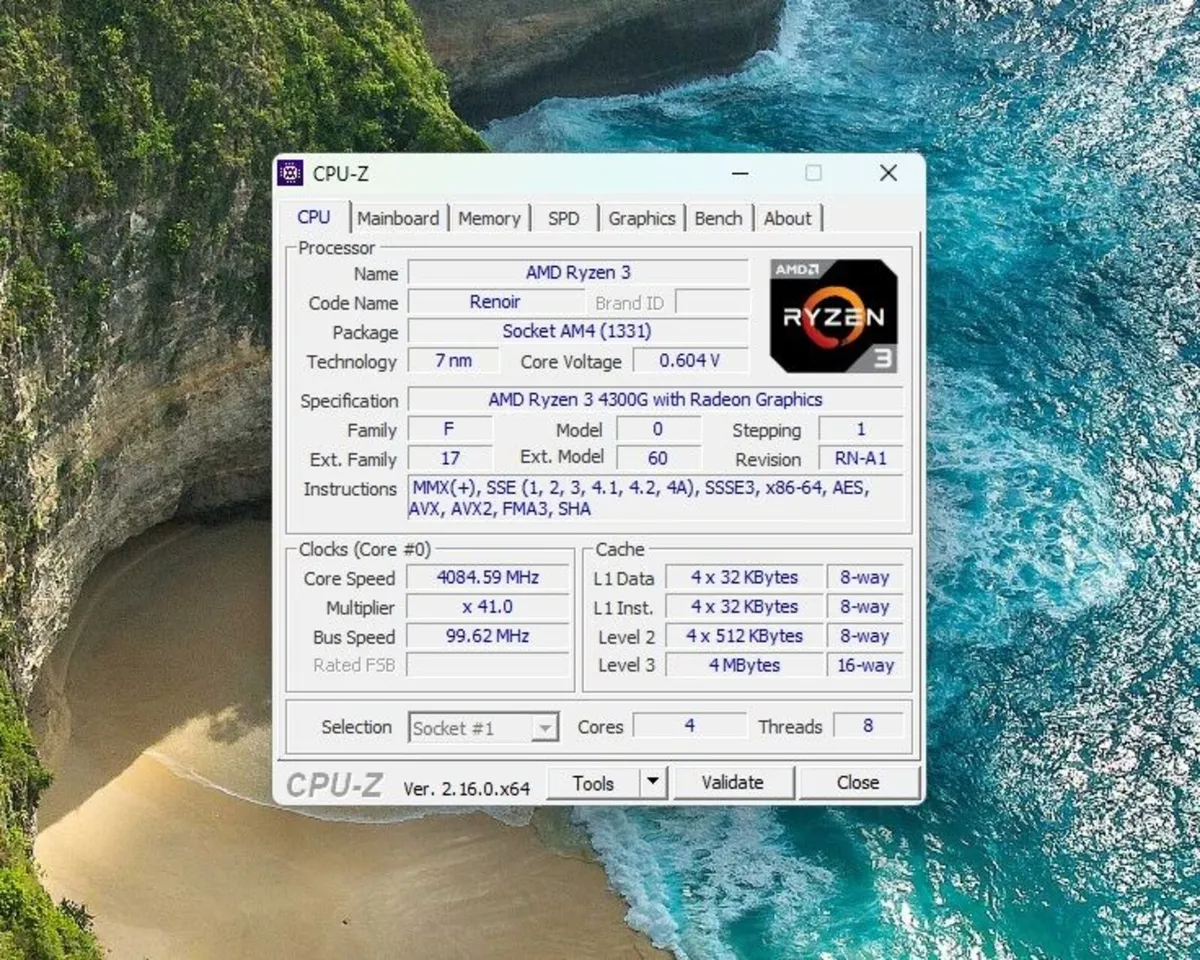Click the Bus Speed value 99.62 MHz
The image size is (1200, 960).
click(488, 636)
